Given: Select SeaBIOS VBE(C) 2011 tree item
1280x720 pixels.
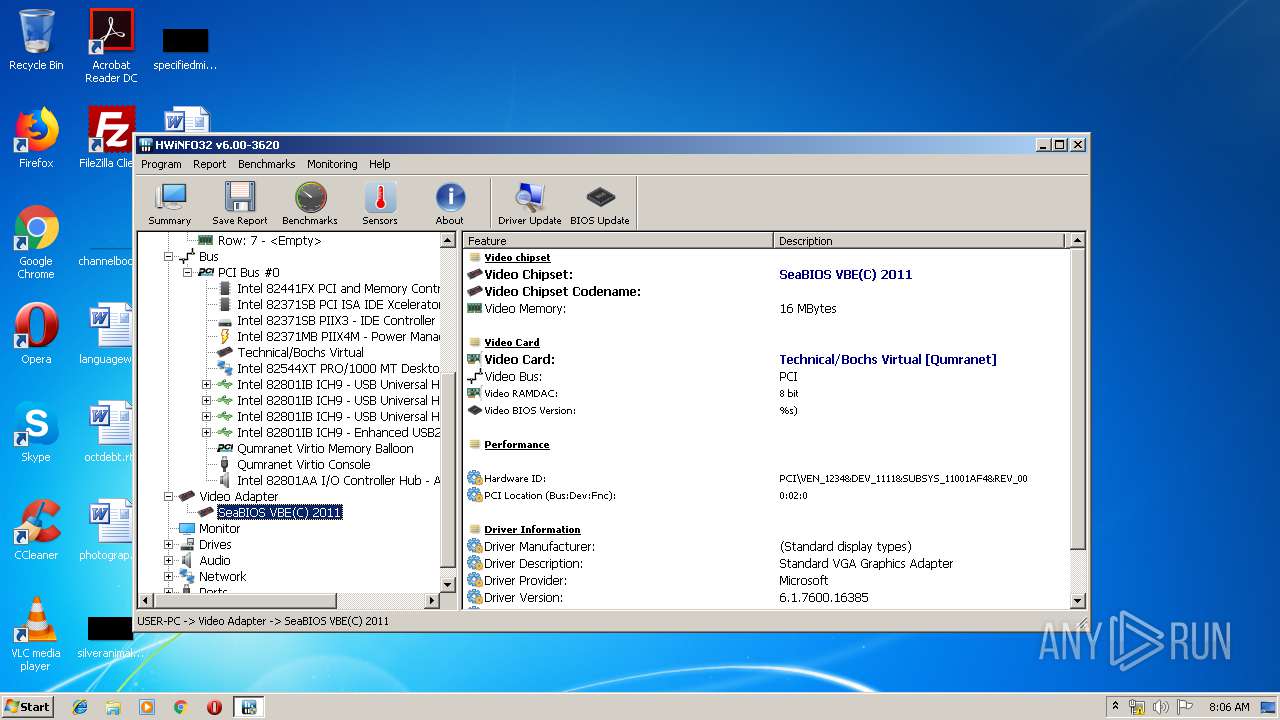Looking at the screenshot, I should click(x=279, y=513).
